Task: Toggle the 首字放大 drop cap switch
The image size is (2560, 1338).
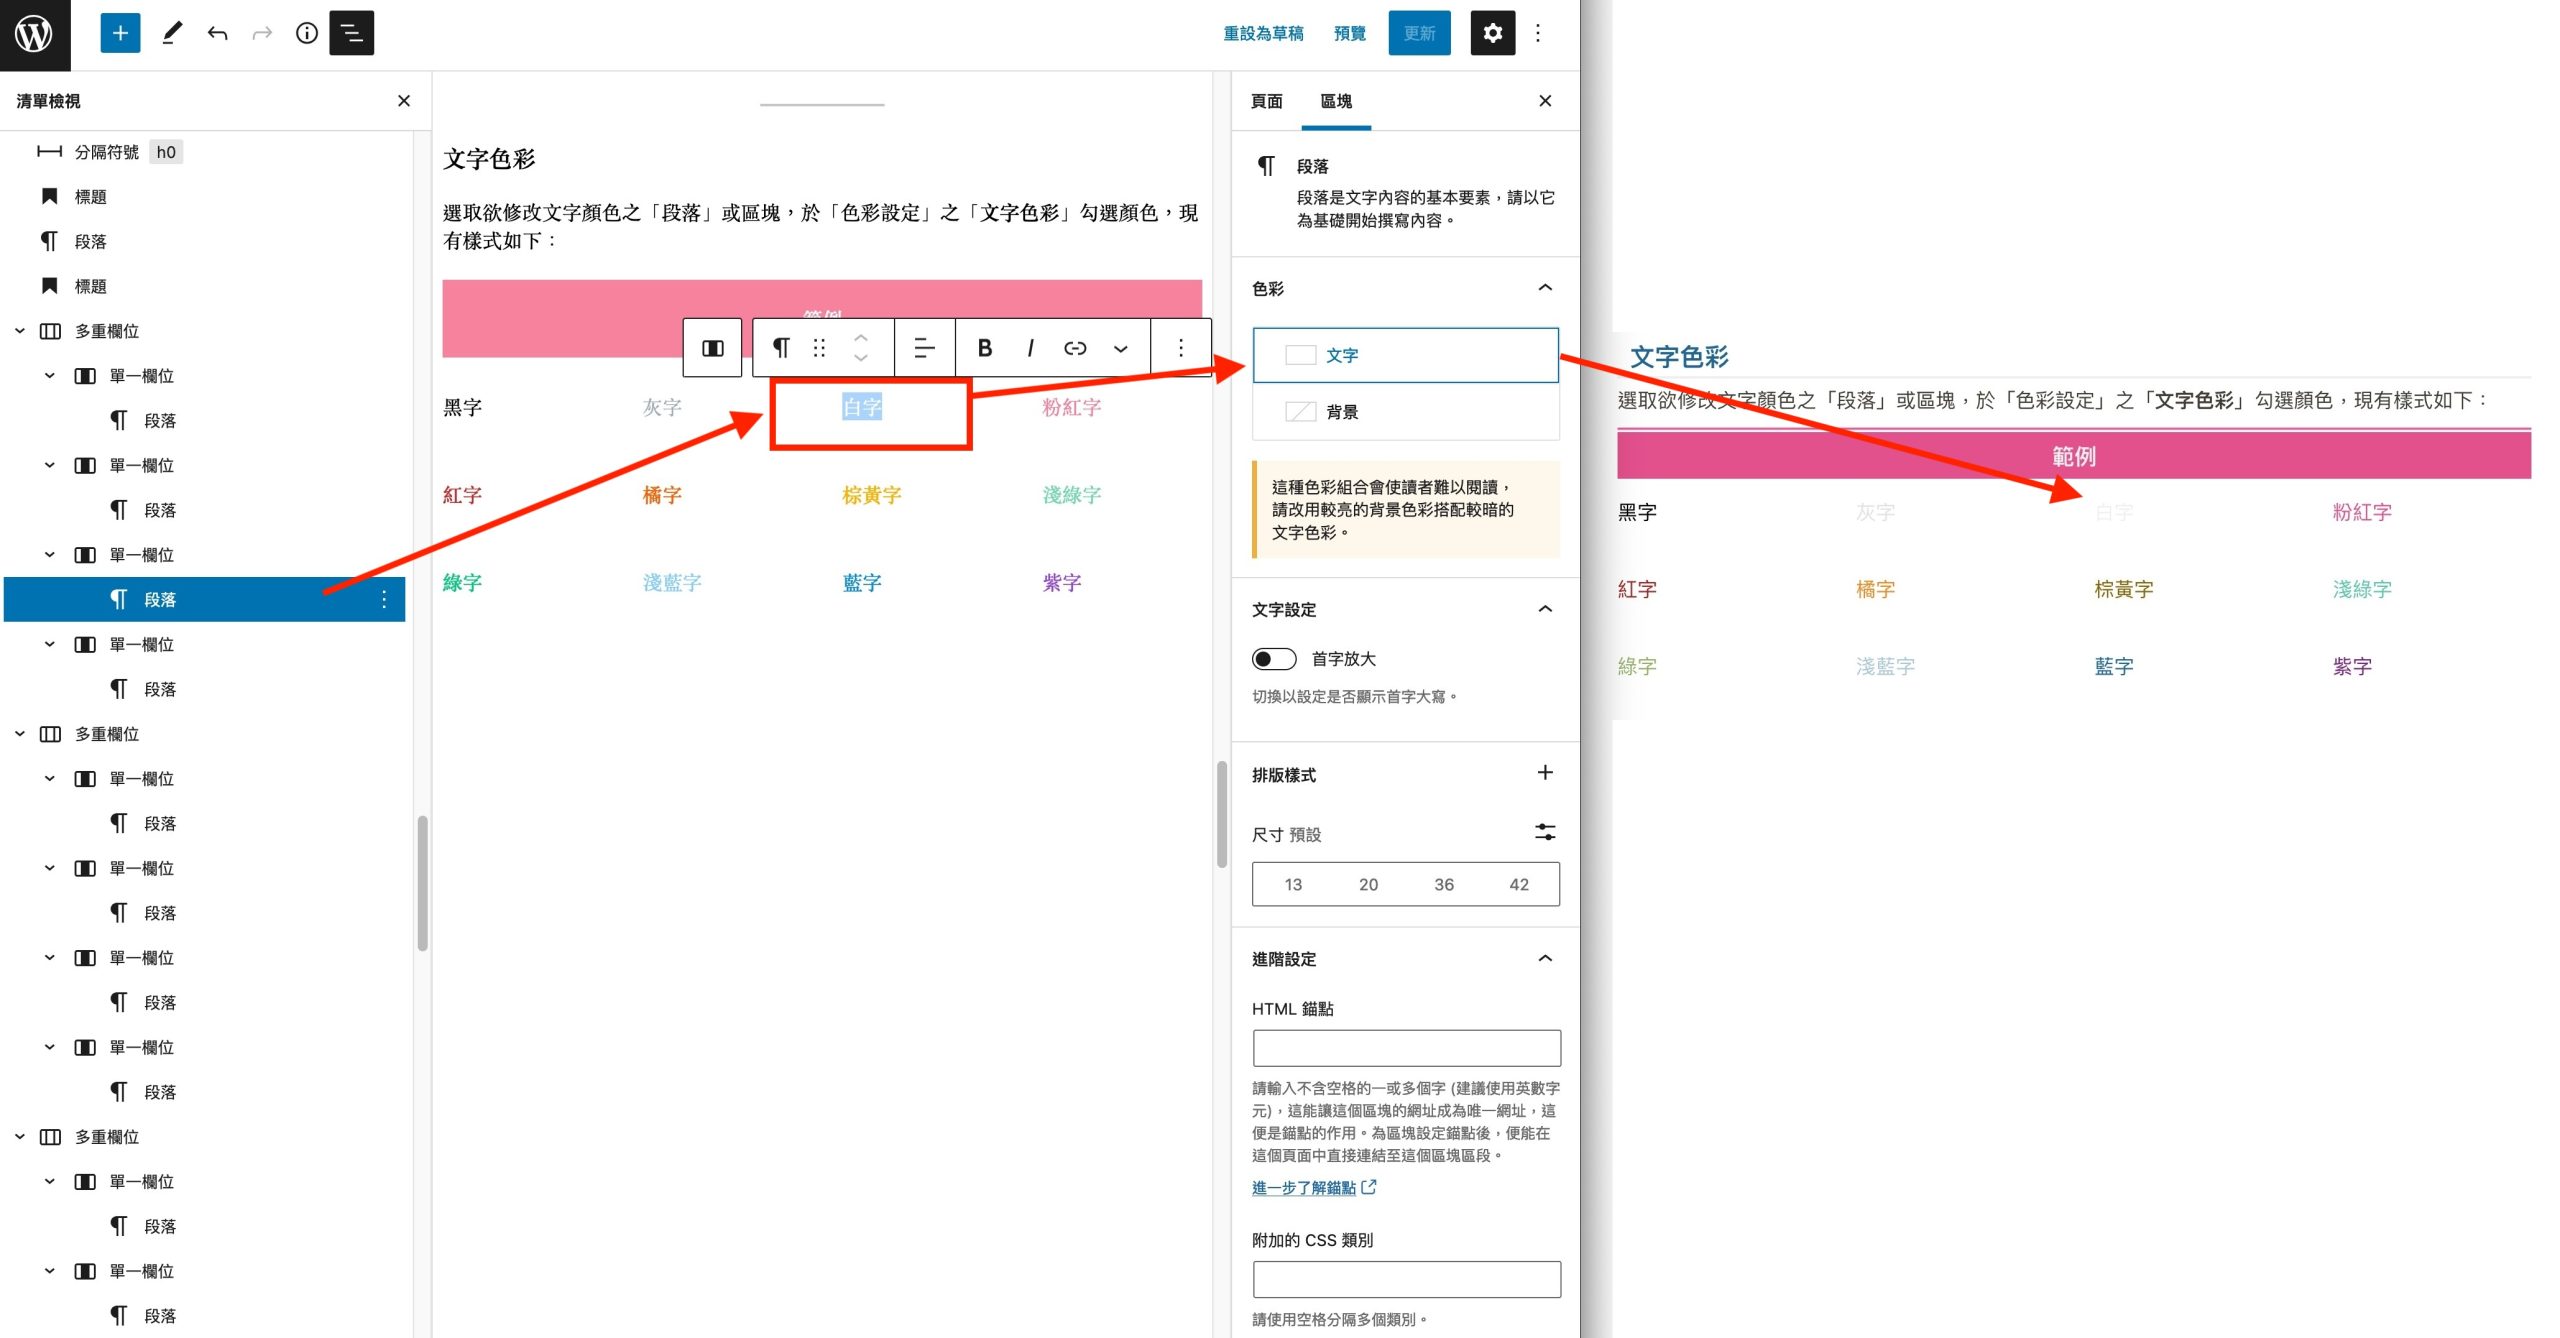Action: 1273,659
